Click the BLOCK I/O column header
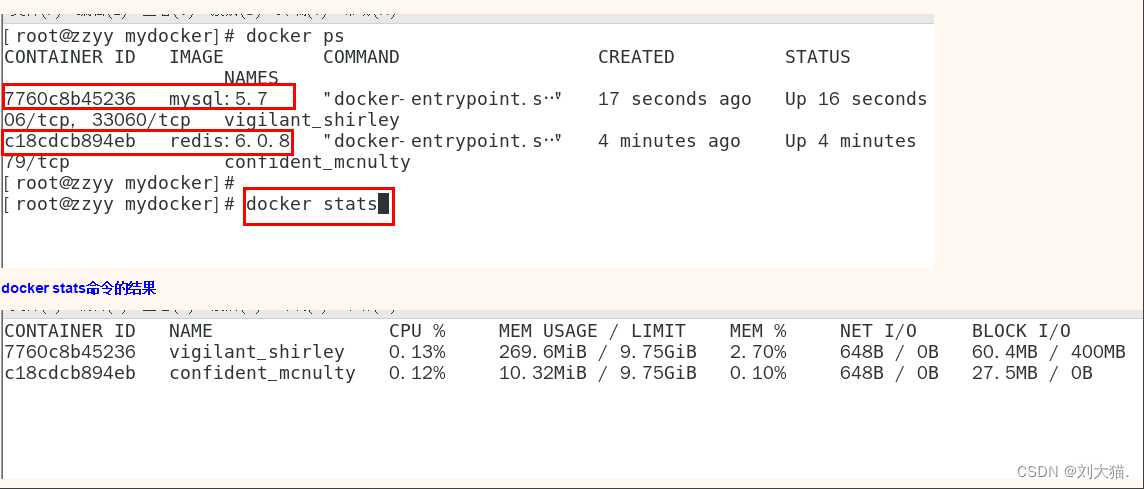 pyautogui.click(x=1021, y=331)
